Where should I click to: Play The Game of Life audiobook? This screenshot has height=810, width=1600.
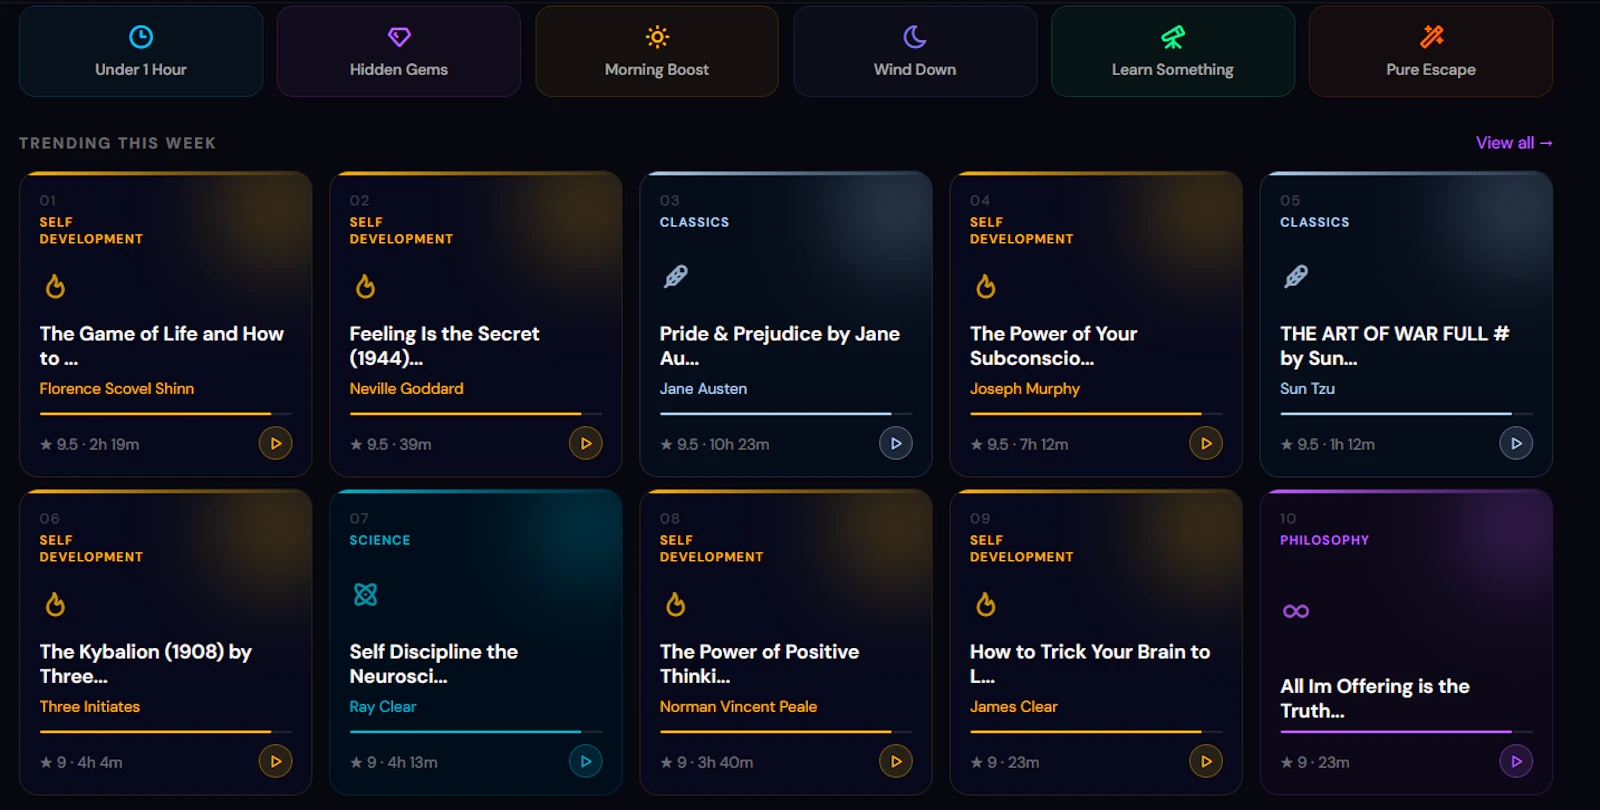276,443
